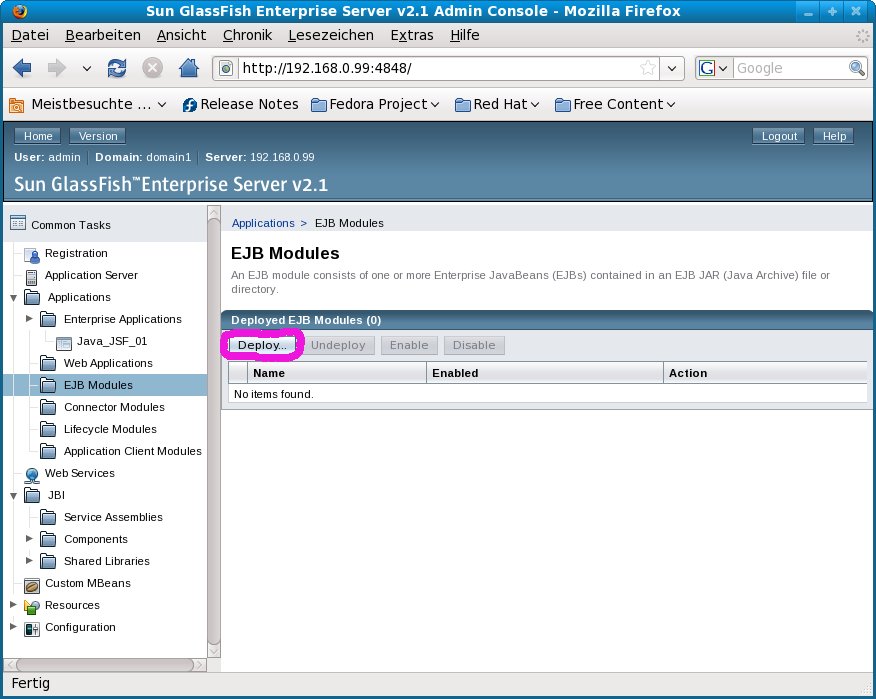This screenshot has height=699, width=876.
Task: Click the Registration icon in the tree
Action: [31, 254]
